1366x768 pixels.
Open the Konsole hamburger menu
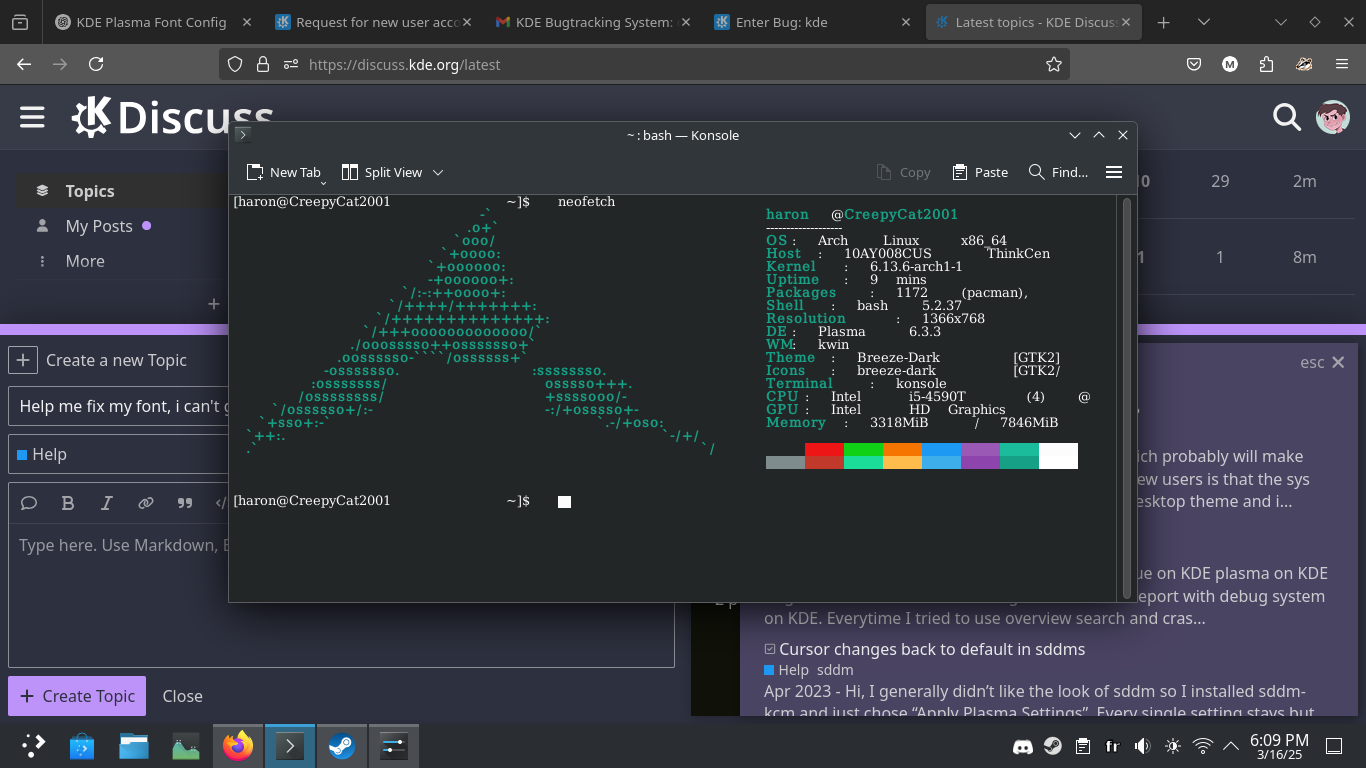click(1114, 172)
